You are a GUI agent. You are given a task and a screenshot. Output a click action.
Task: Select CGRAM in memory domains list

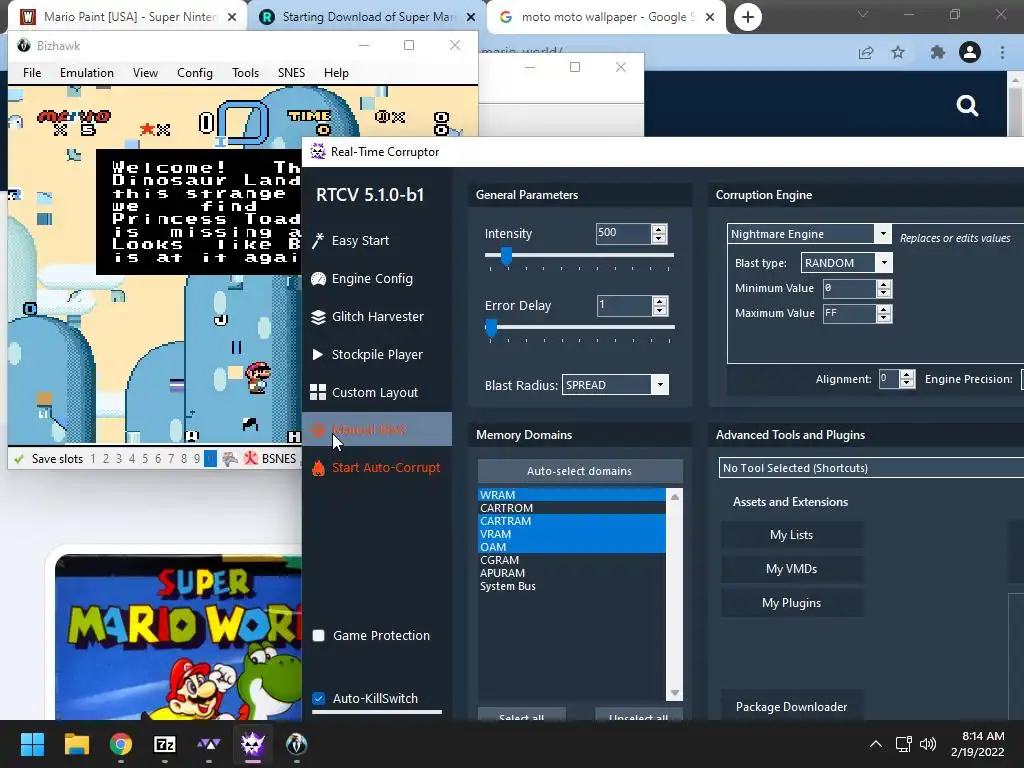(x=571, y=560)
